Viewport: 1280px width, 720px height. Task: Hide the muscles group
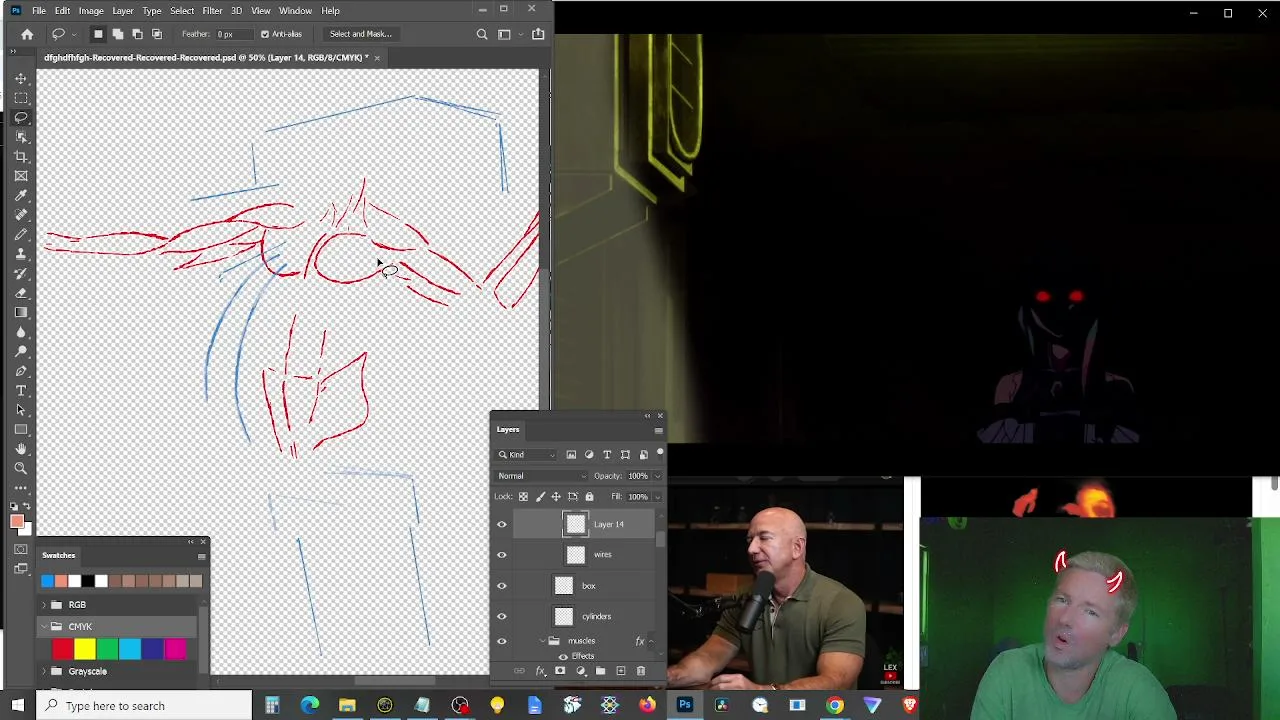(x=502, y=641)
